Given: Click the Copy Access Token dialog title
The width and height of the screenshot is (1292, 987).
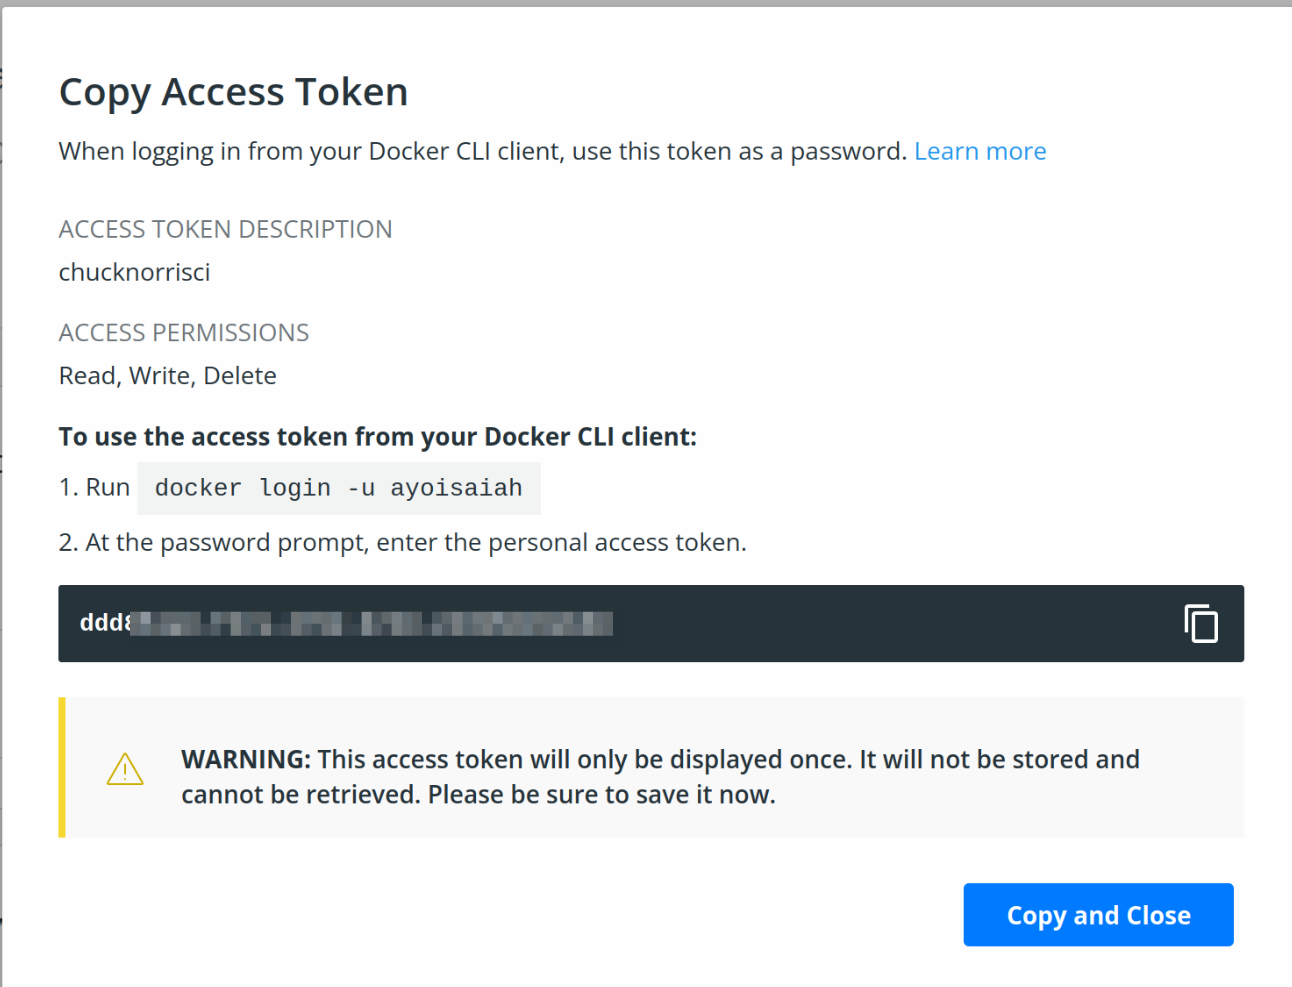Looking at the screenshot, I should pos(233,91).
